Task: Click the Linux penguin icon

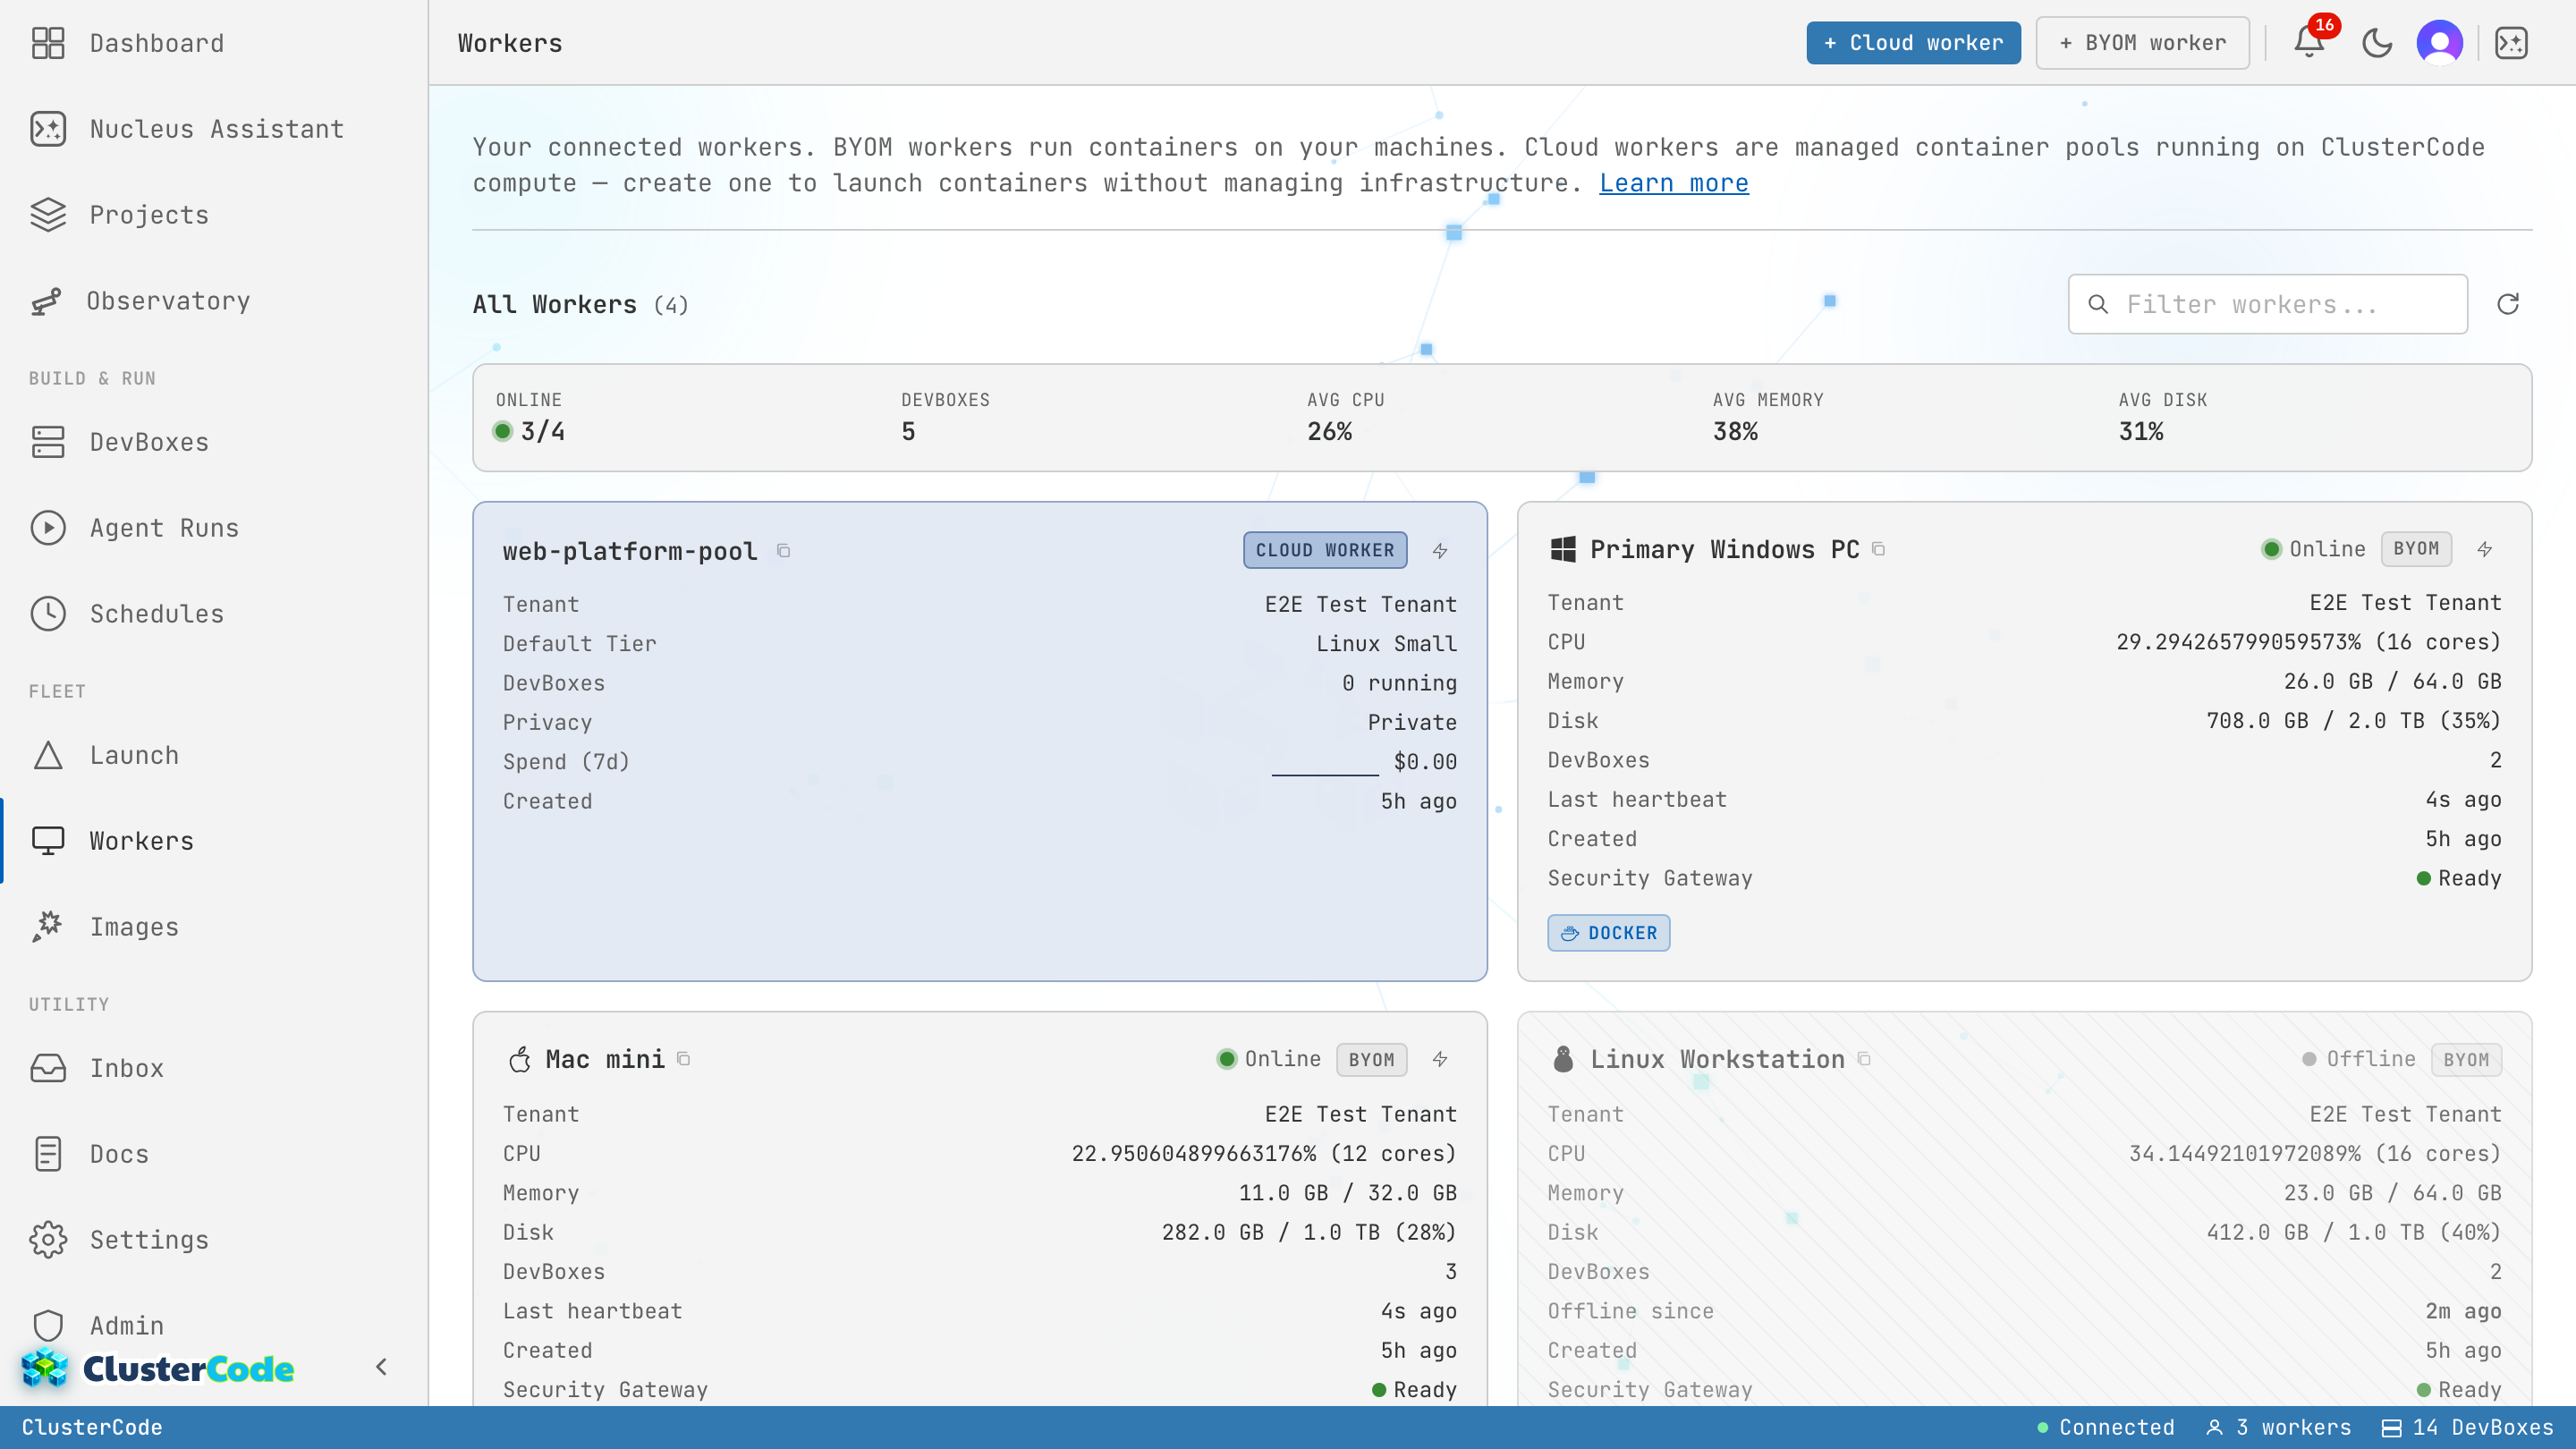Action: pyautogui.click(x=1563, y=1059)
